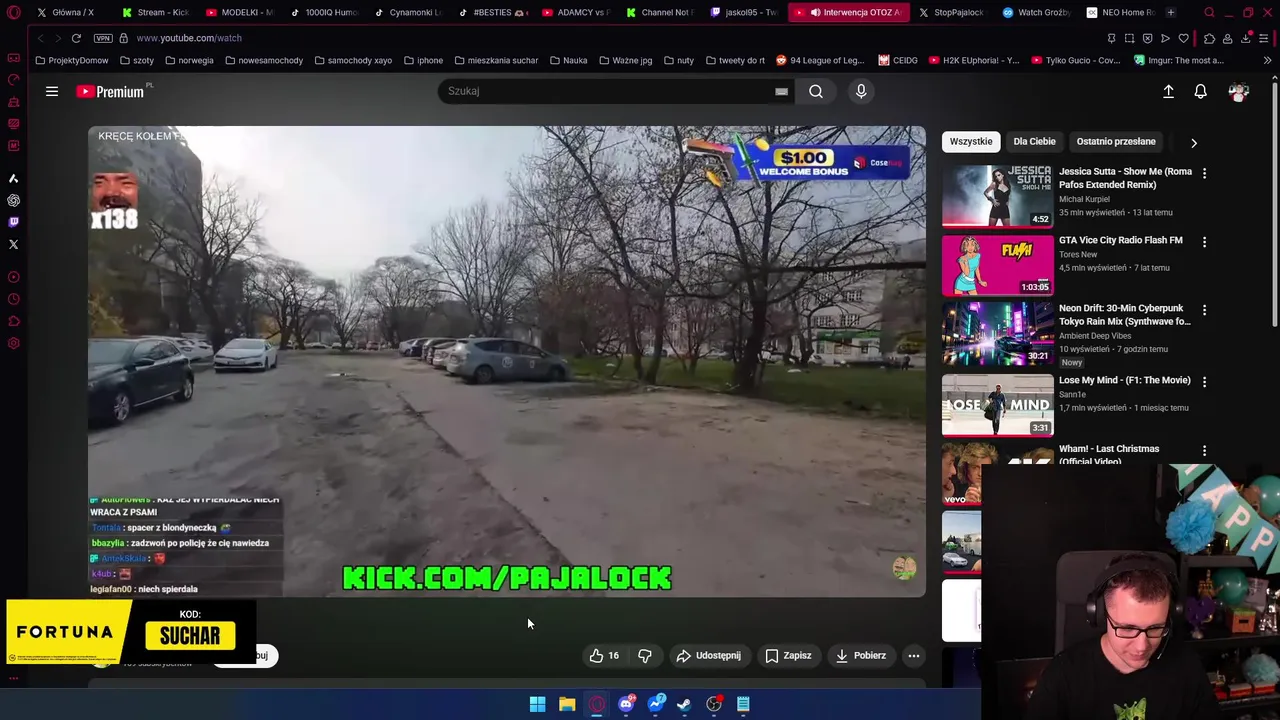
Task: Open a new browser tab
Action: [1171, 12]
